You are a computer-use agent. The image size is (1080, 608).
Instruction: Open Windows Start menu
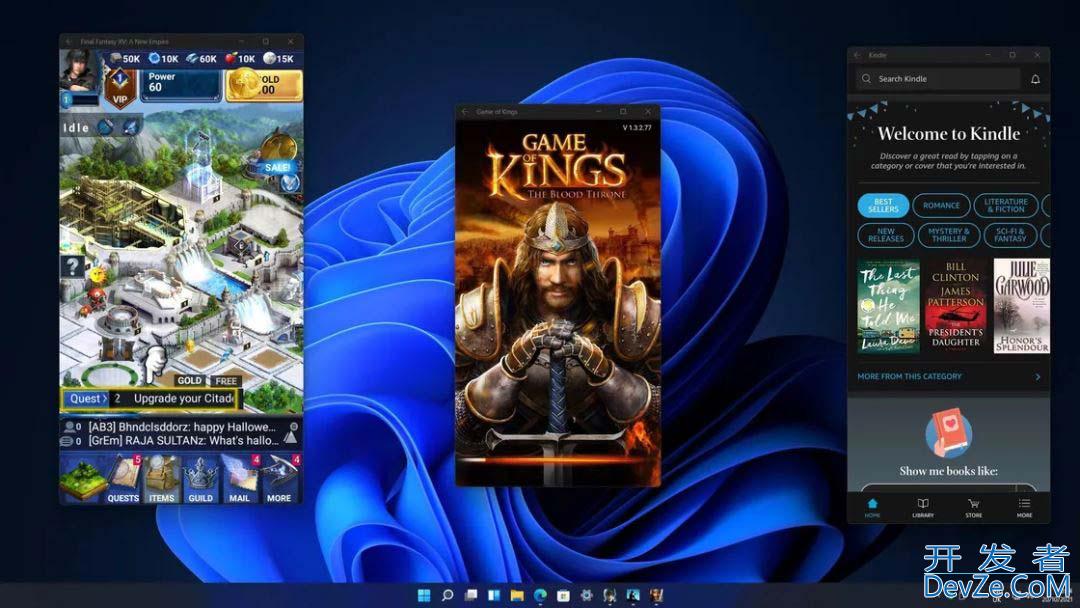(424, 595)
